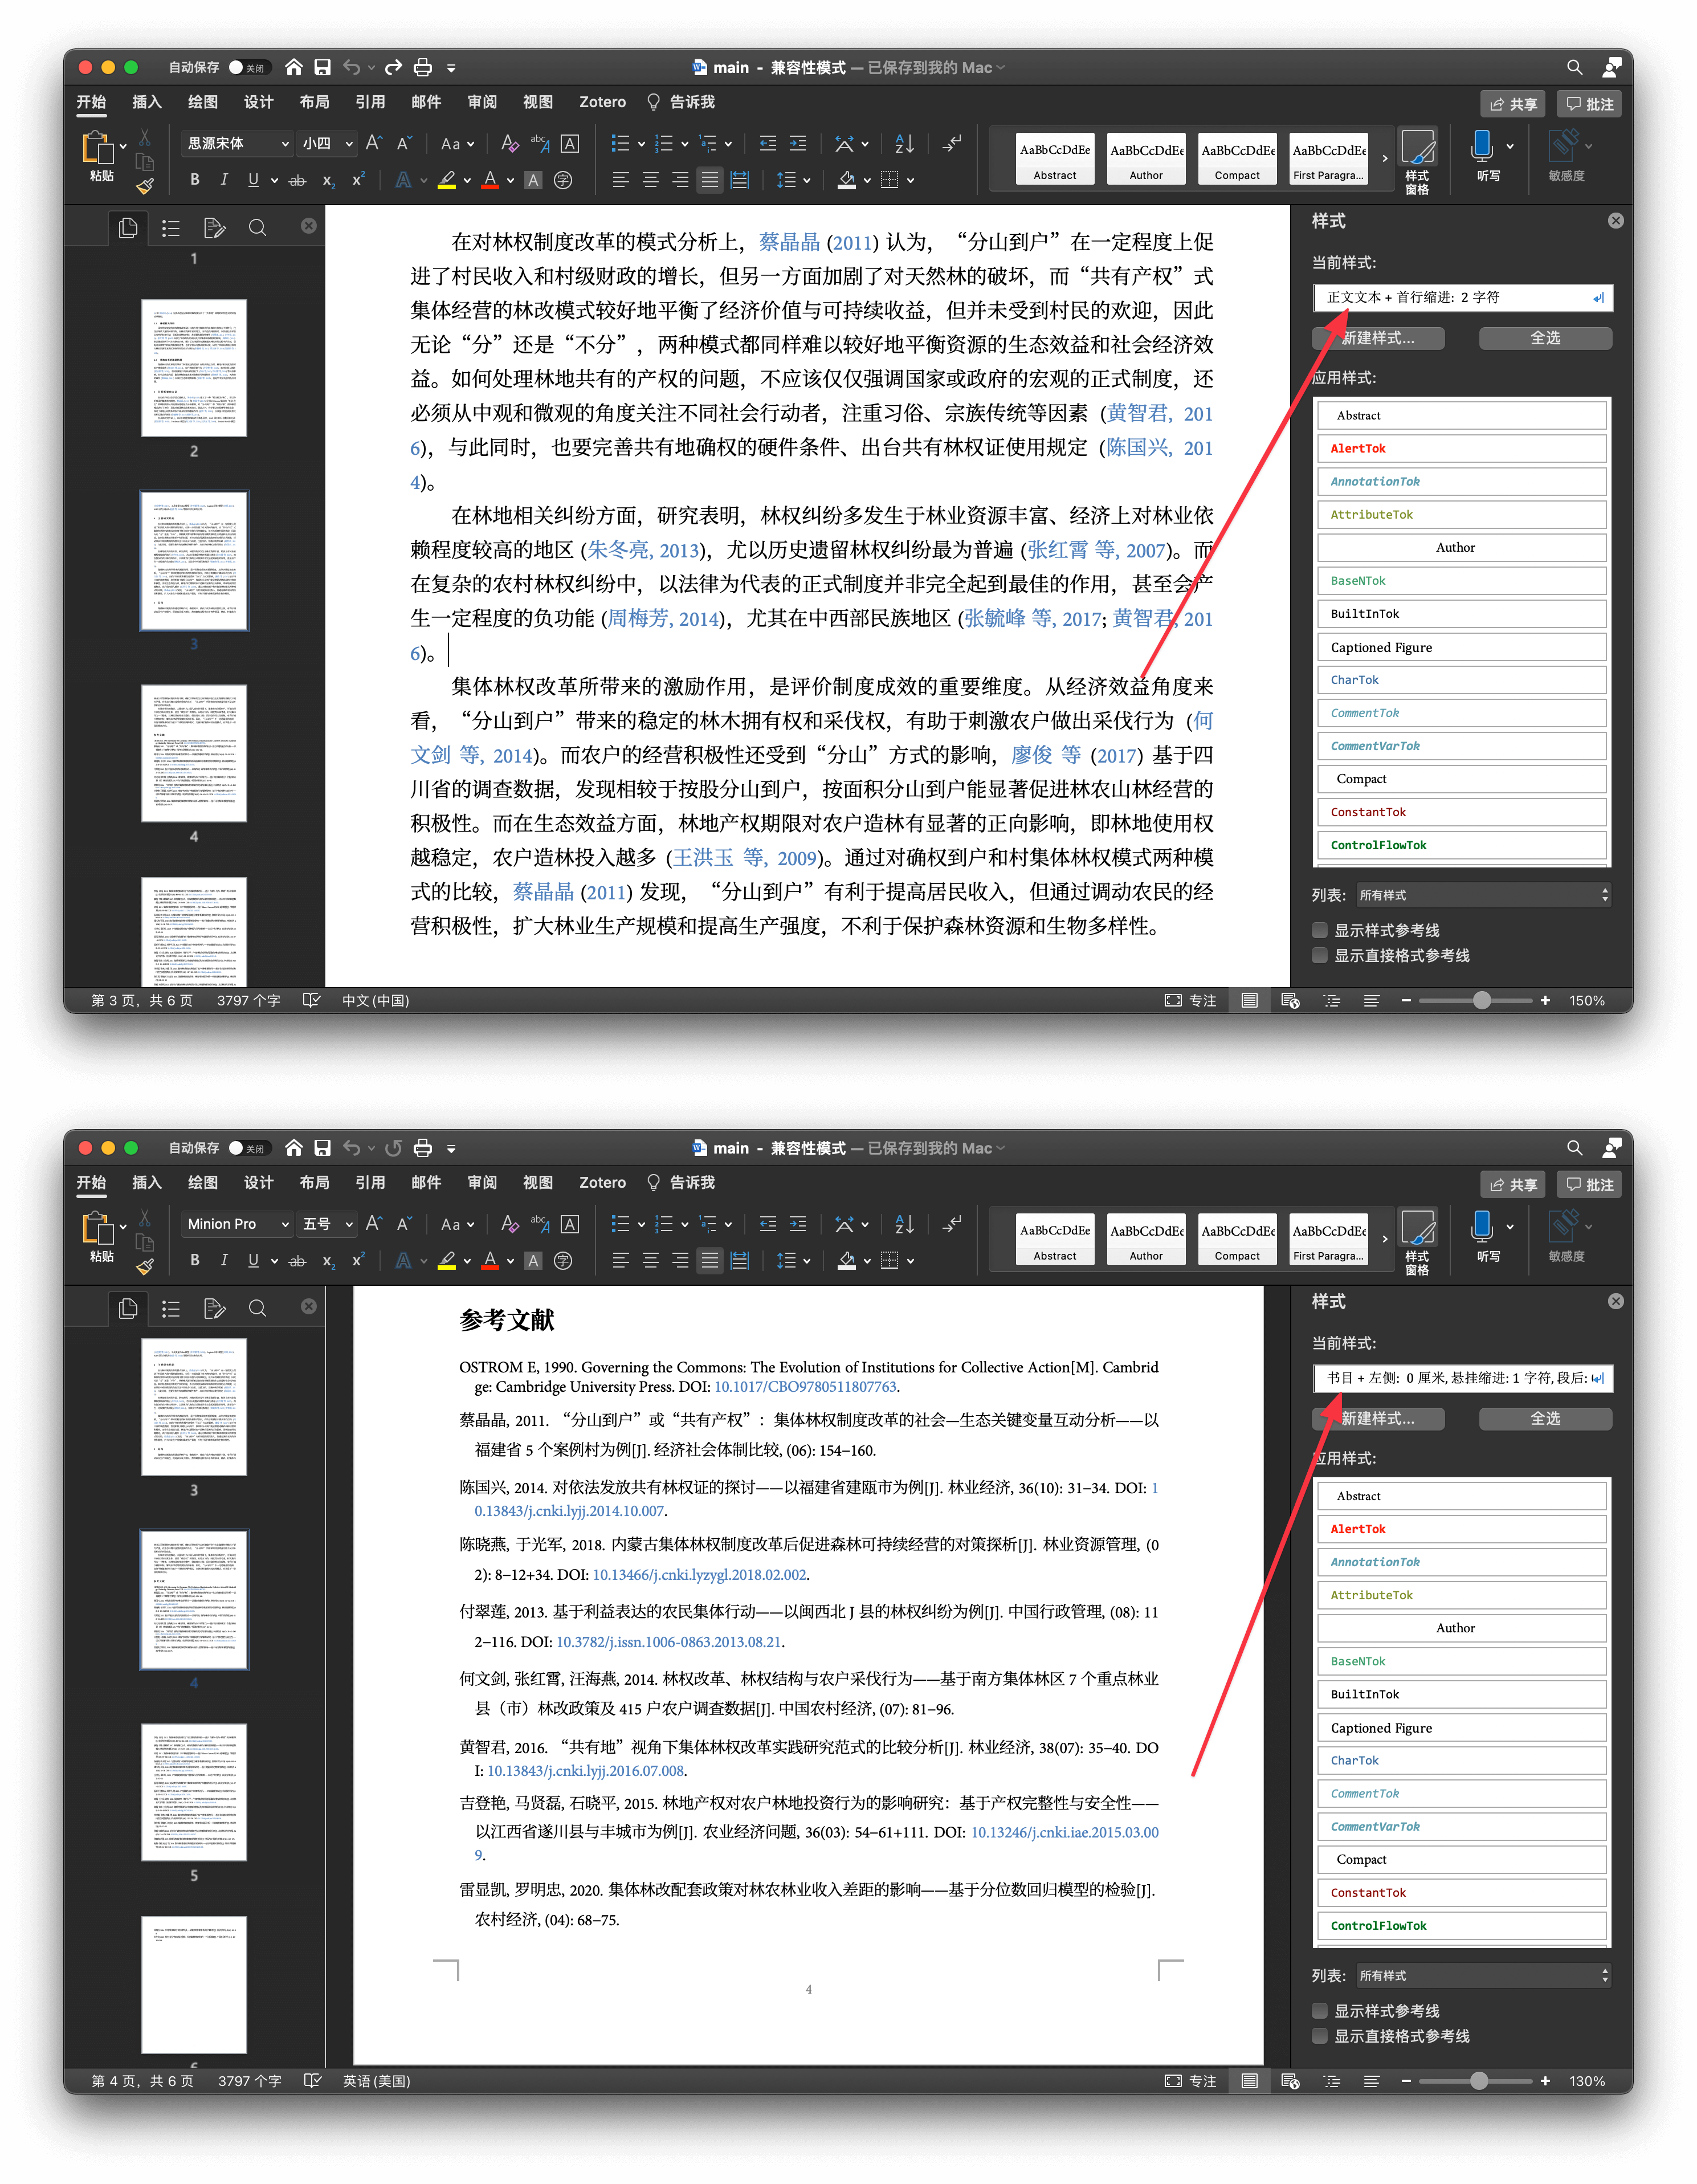The image size is (1697, 2184).
Task: Click Bold icon in upper Word window
Action: pyautogui.click(x=195, y=180)
